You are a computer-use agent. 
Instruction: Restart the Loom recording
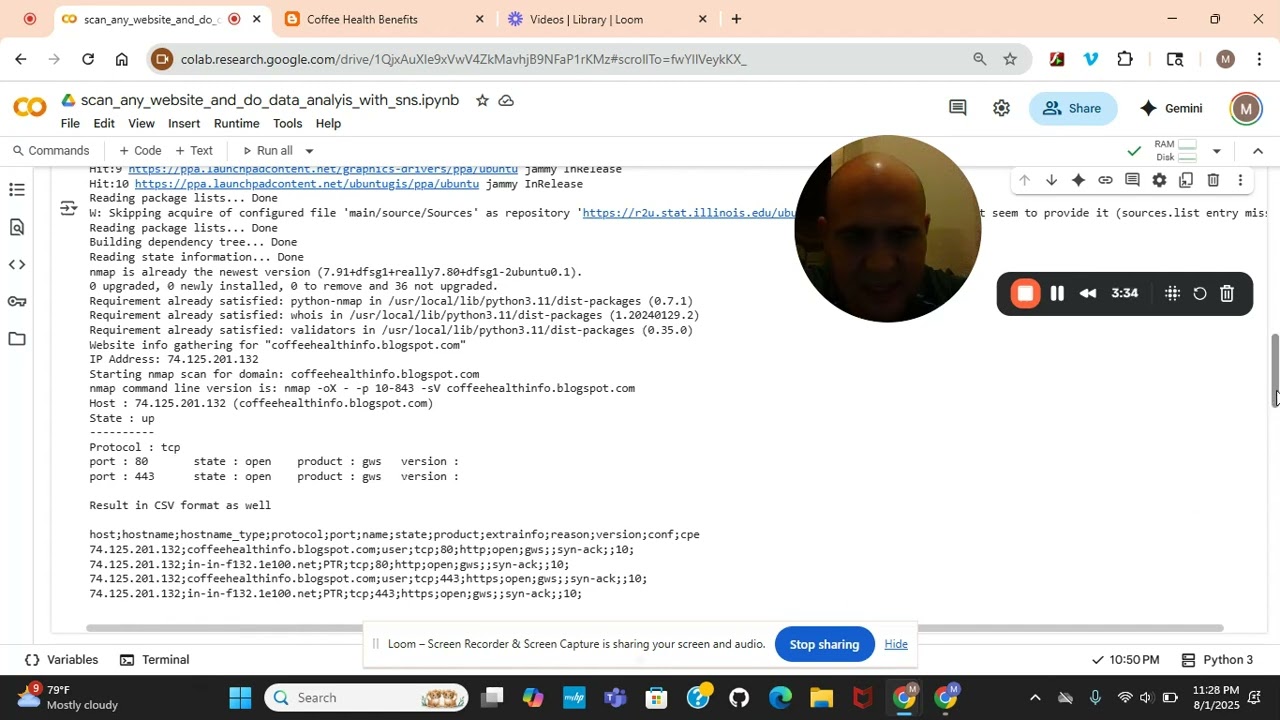click(1200, 294)
